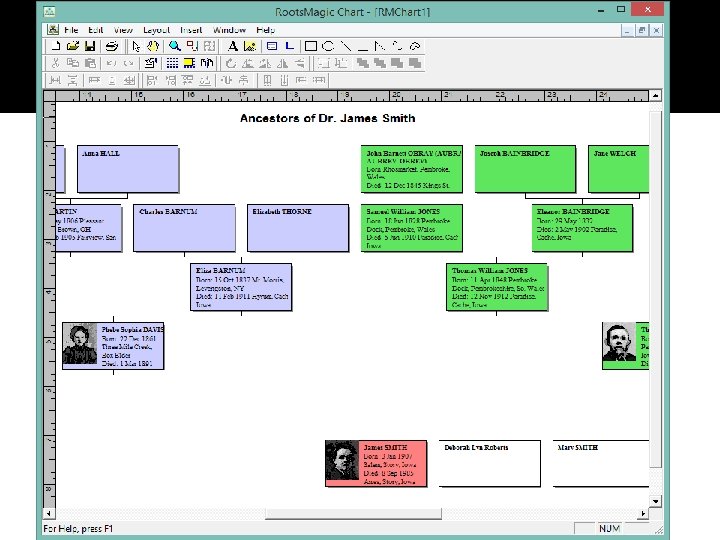Open the Layout menu
Screen dimensions: 720x540
[x=157, y=30]
